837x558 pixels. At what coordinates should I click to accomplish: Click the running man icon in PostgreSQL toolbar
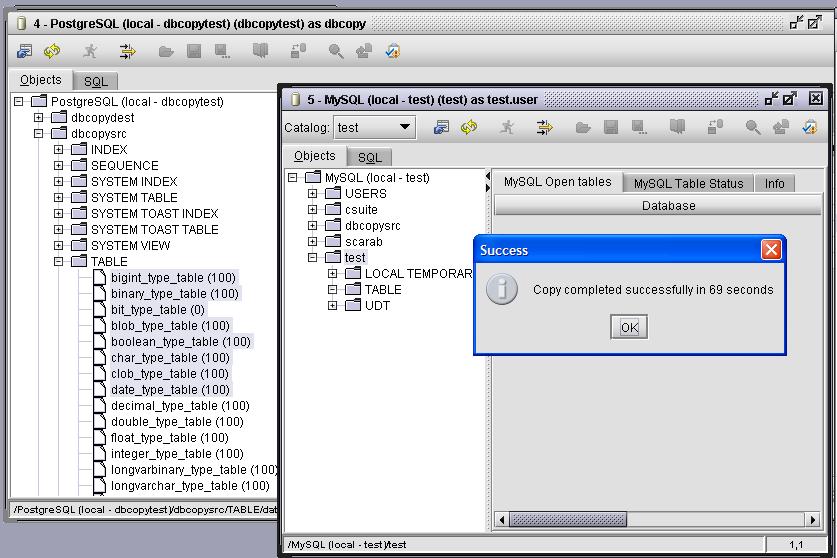[x=90, y=51]
